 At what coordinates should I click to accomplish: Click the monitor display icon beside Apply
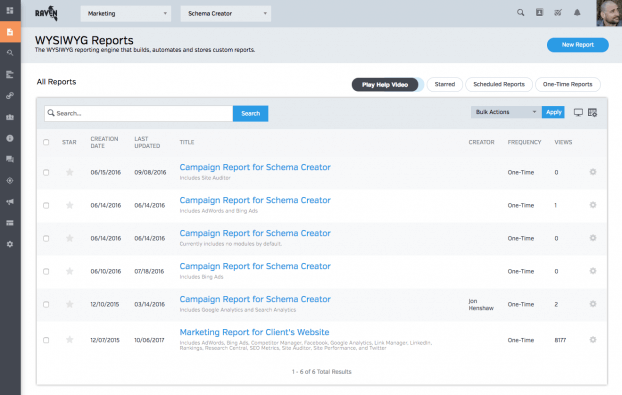tap(578, 113)
